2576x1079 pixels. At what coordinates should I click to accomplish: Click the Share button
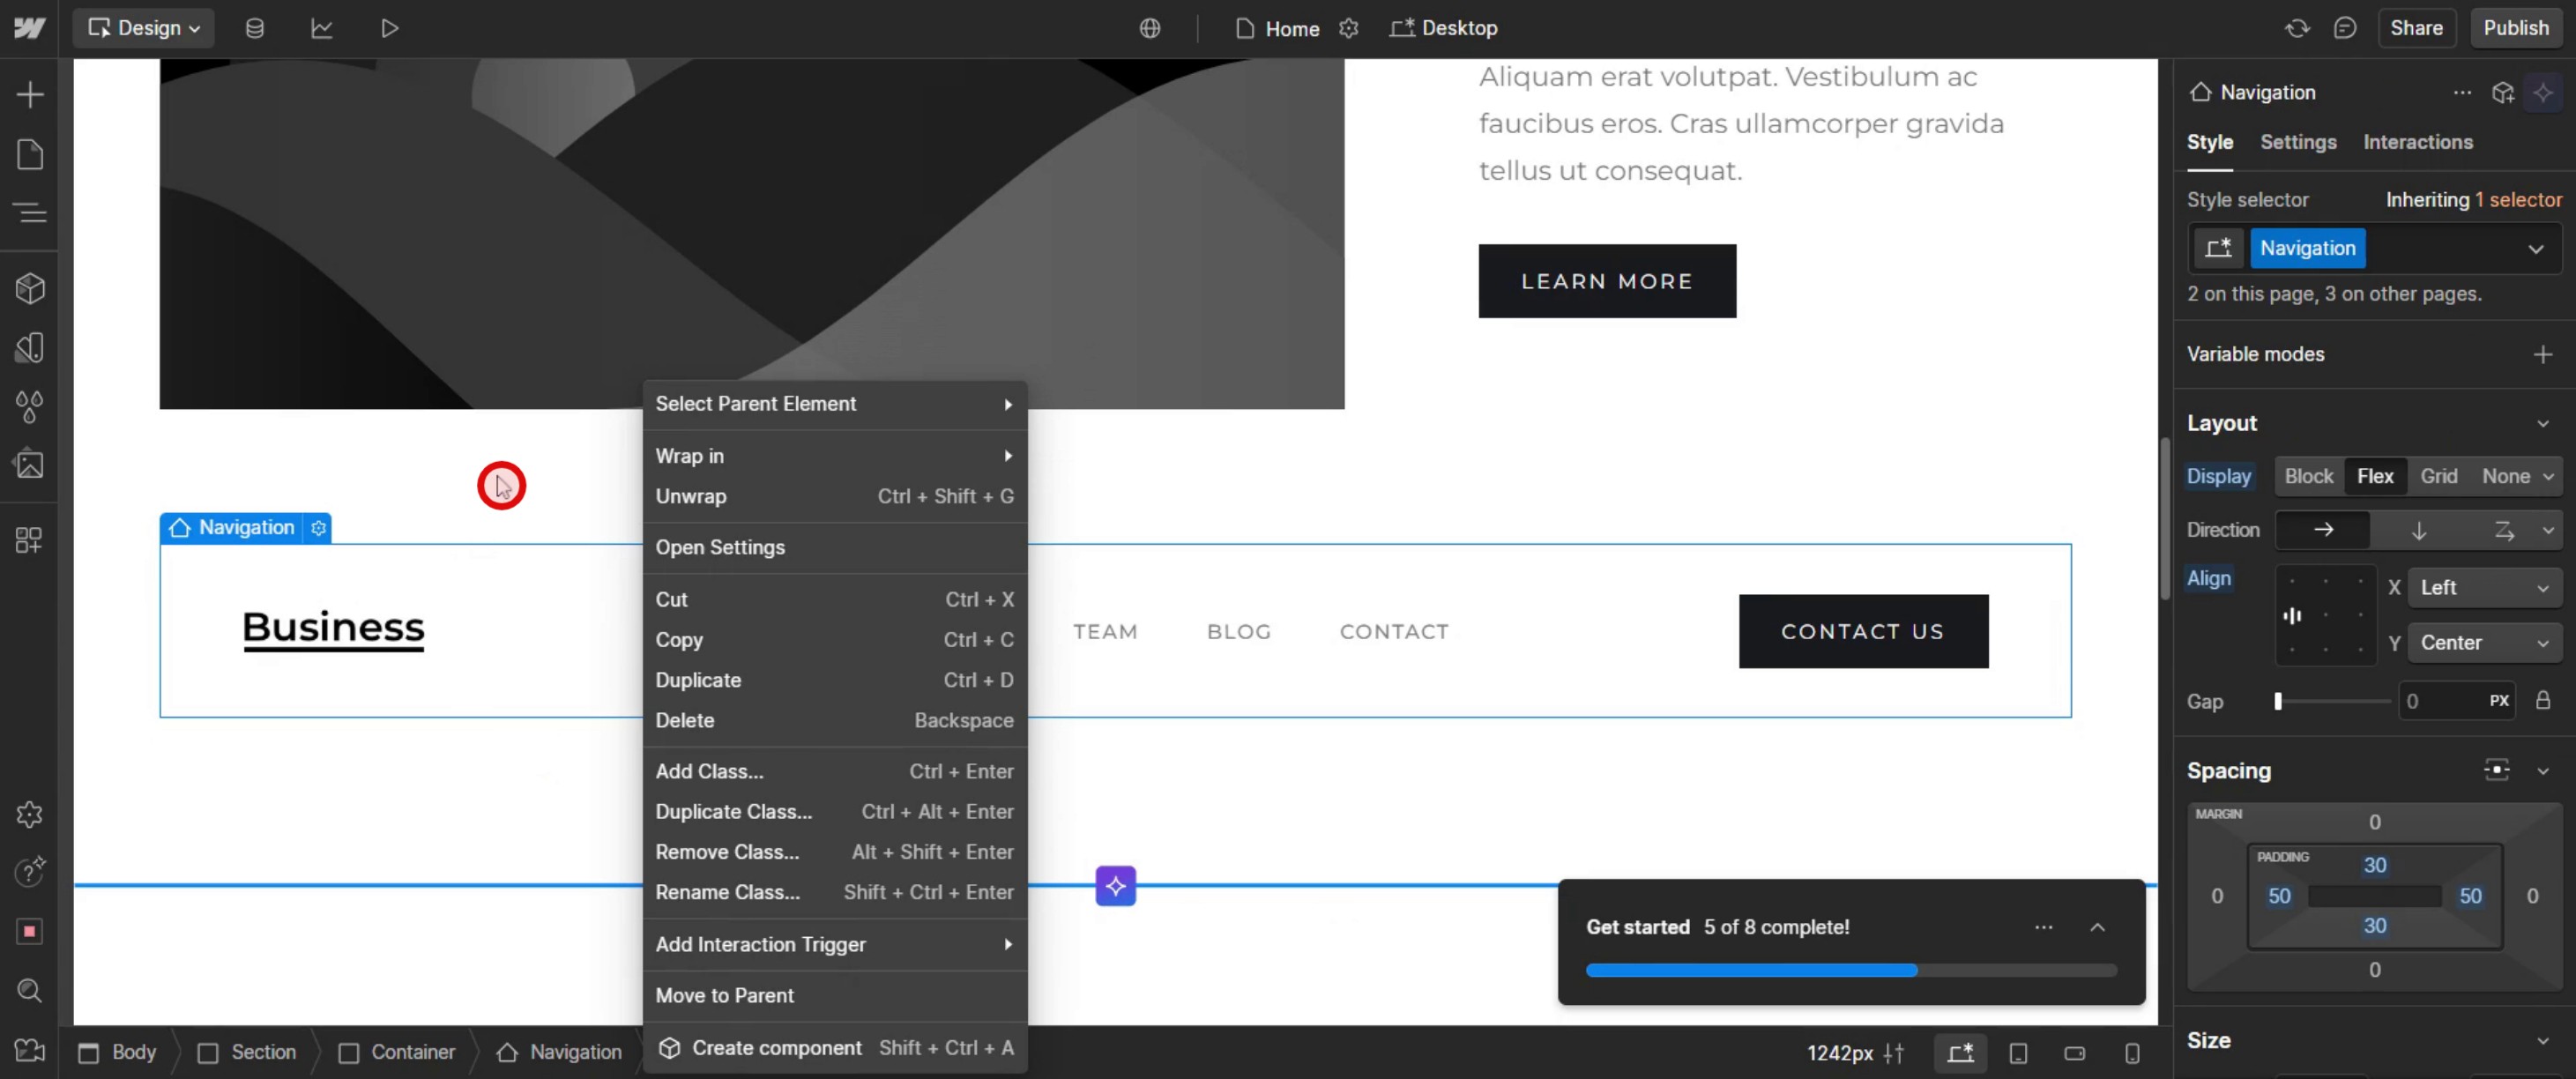point(2415,28)
